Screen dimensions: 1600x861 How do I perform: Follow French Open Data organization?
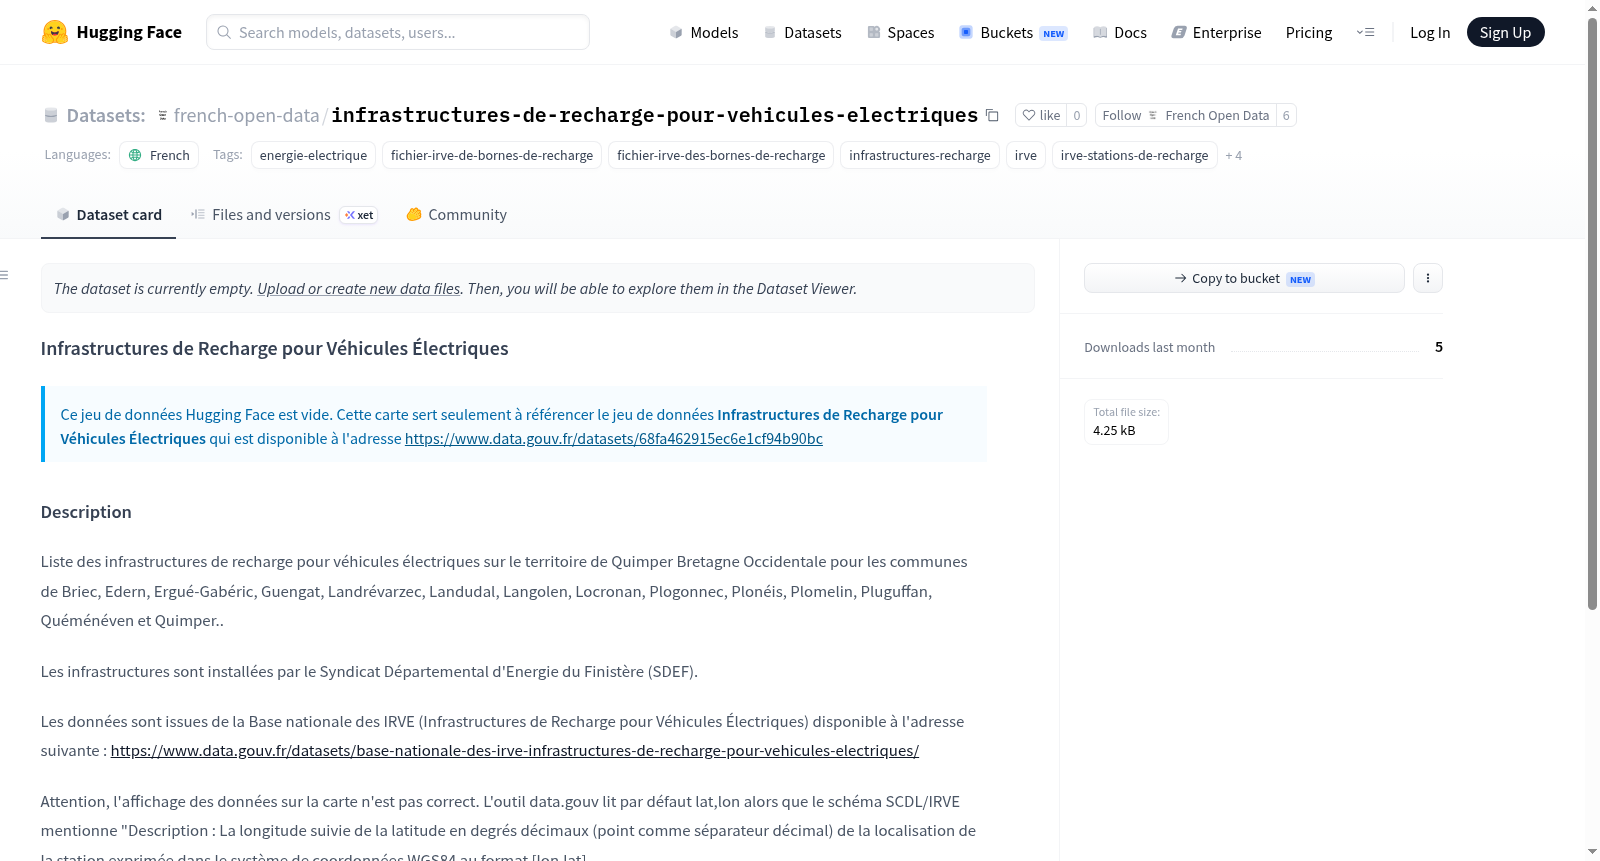click(1185, 115)
